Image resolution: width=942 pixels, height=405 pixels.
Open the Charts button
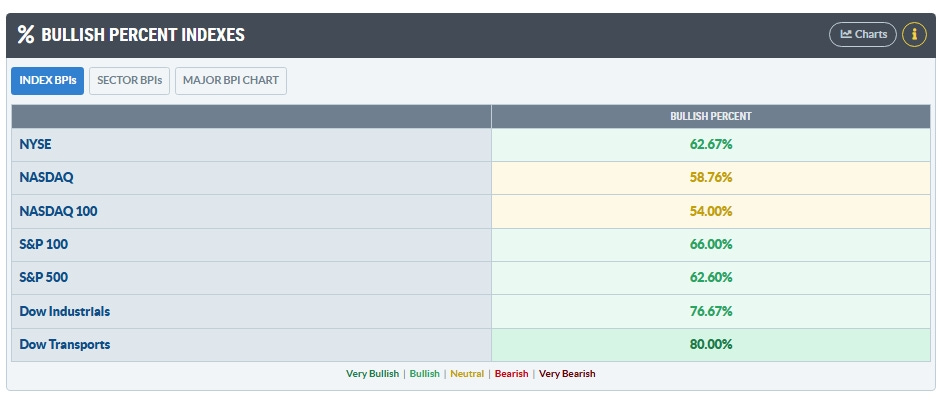(863, 34)
